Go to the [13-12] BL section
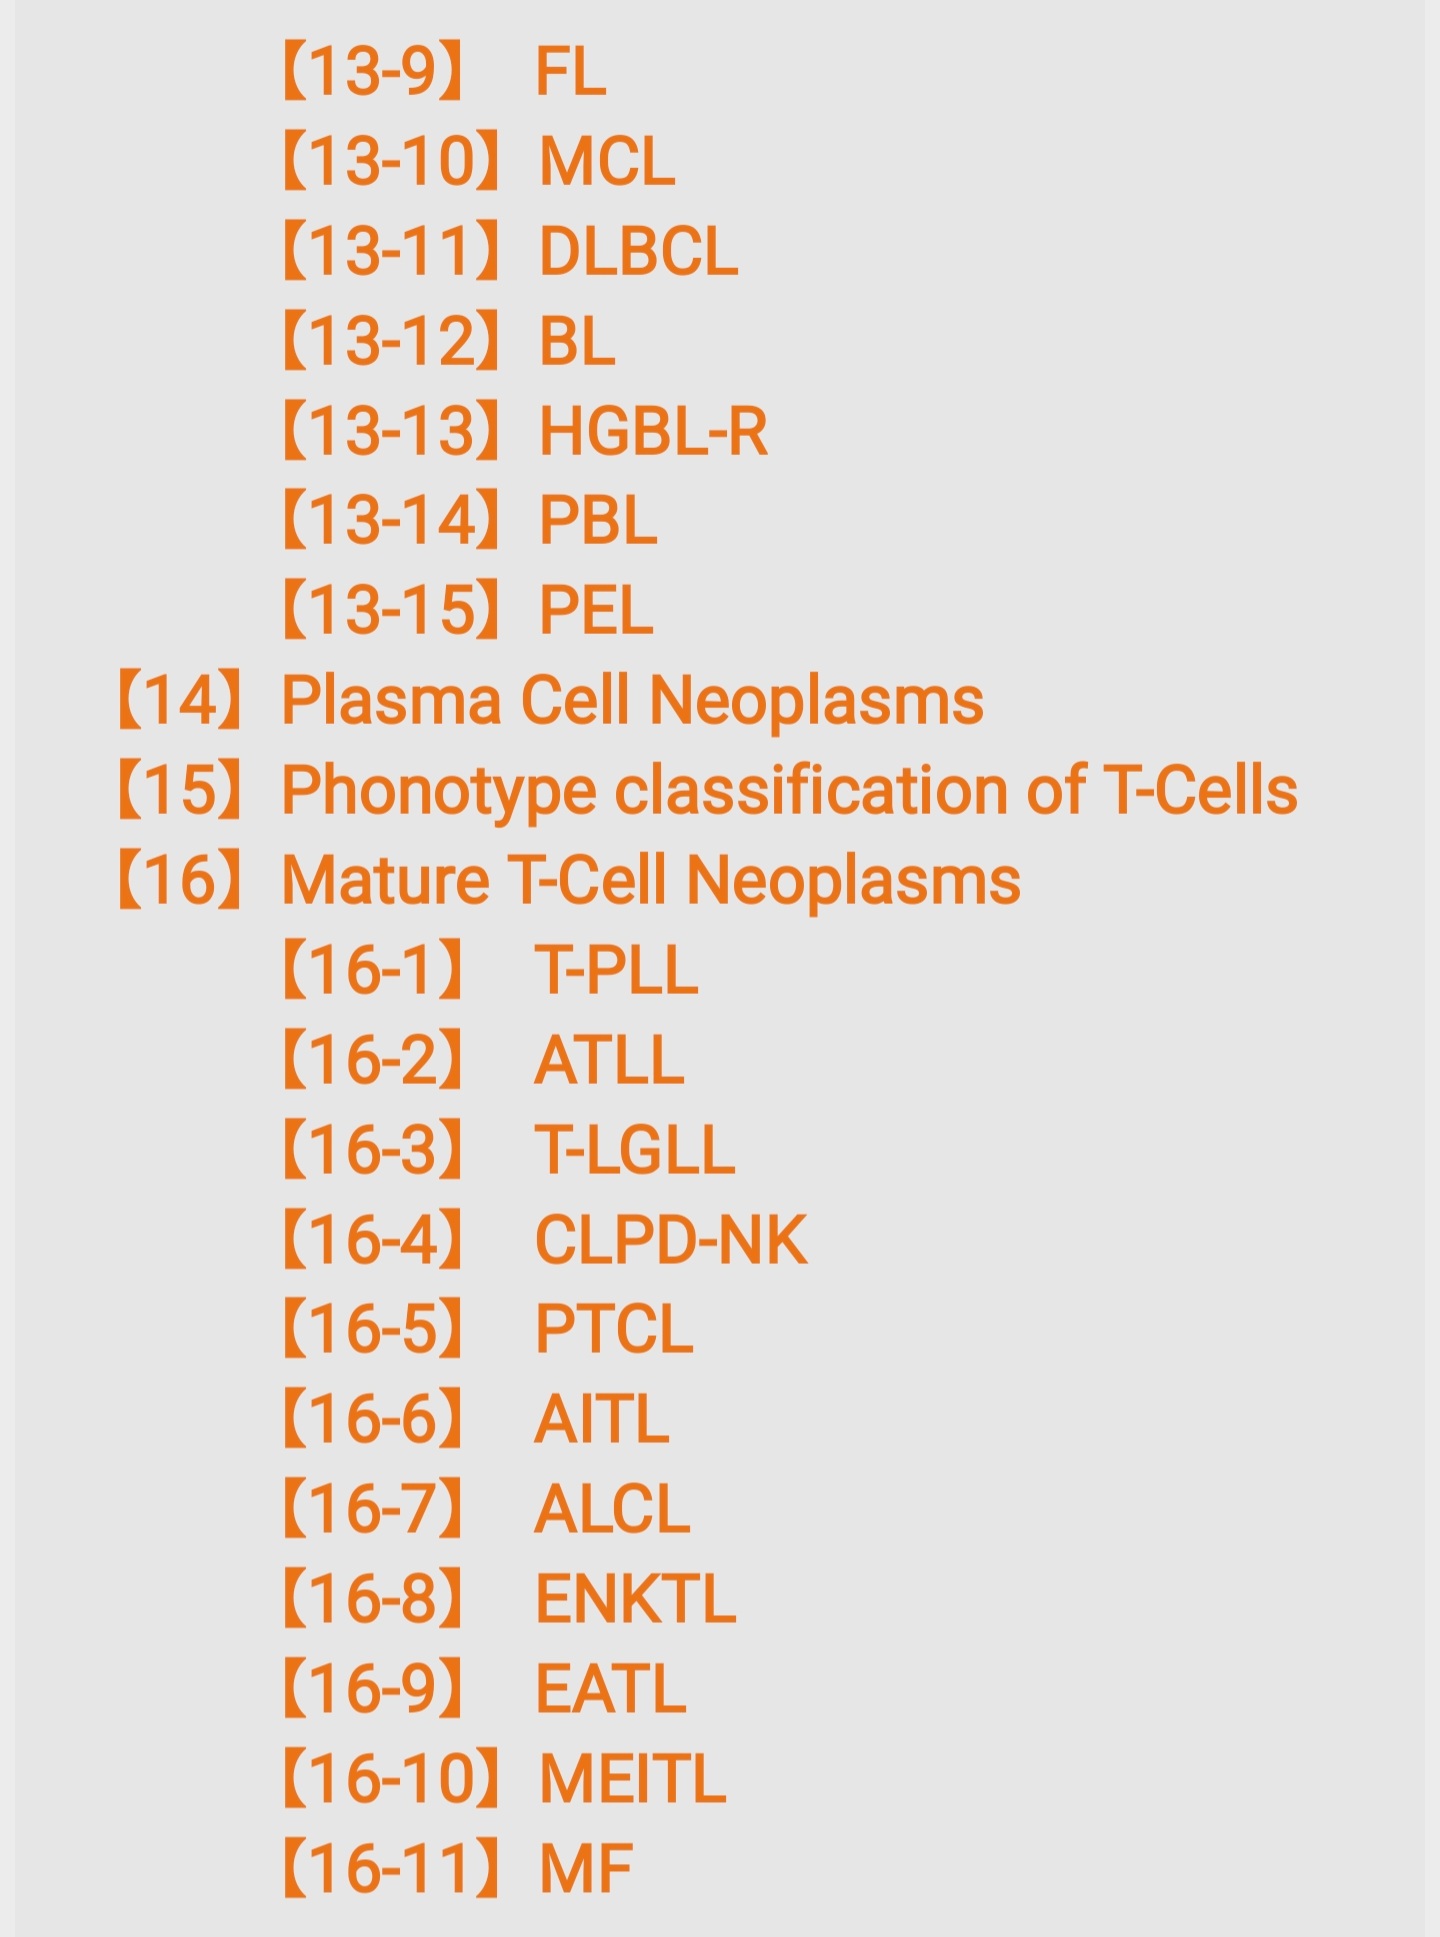Viewport: 1440px width, 1937px height. [447, 341]
